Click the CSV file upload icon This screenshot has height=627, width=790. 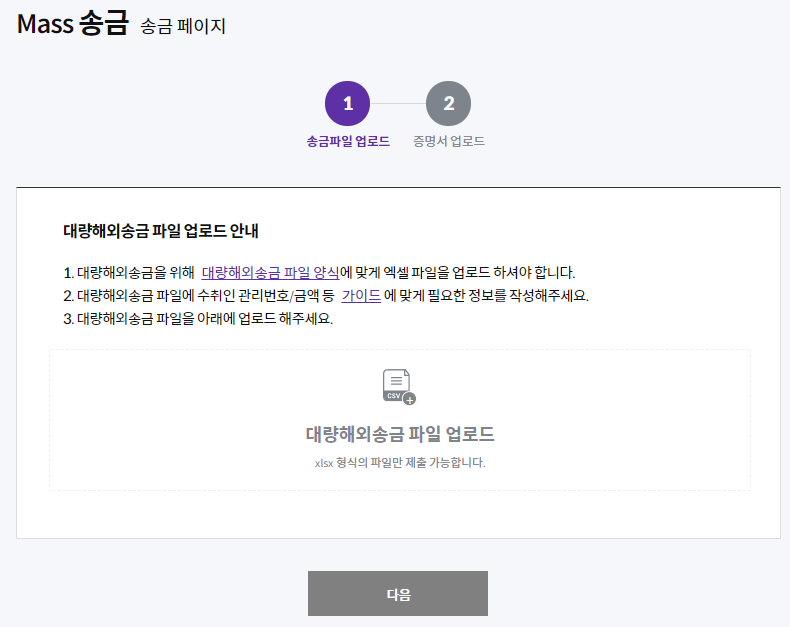(399, 387)
